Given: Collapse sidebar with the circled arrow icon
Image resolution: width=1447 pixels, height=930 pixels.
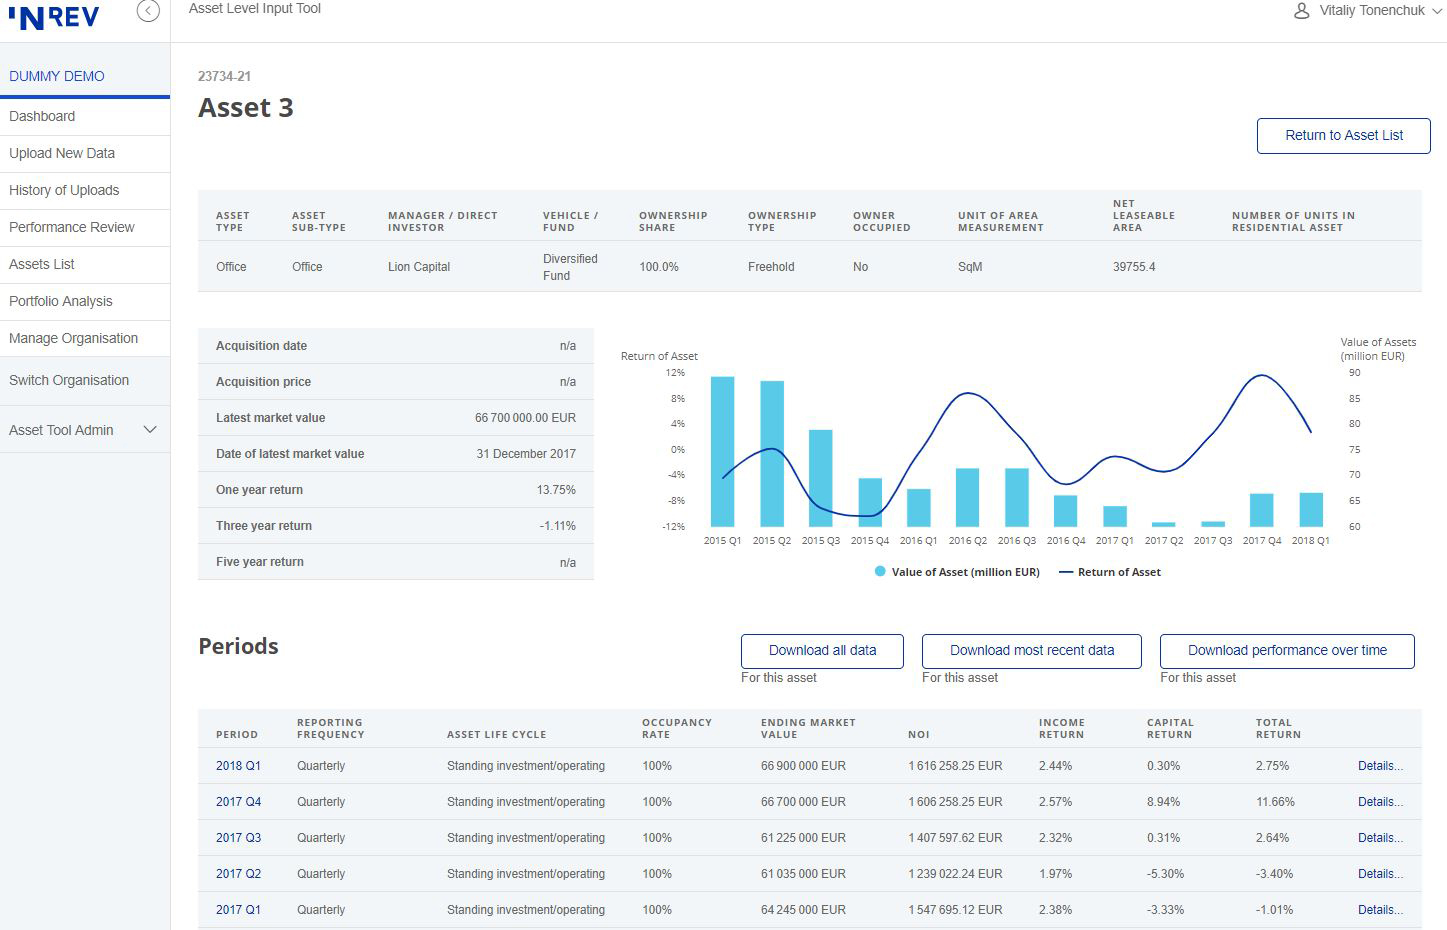Looking at the screenshot, I should 148,11.
